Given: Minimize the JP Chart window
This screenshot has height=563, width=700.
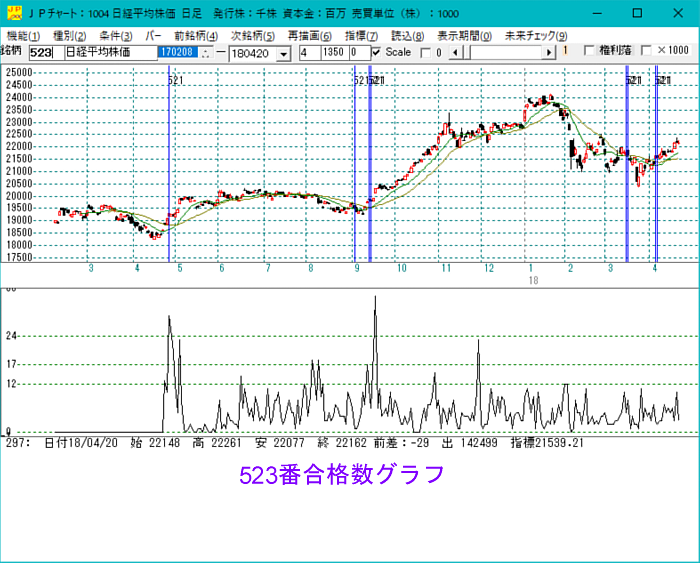Looking at the screenshot, I should [597, 13].
